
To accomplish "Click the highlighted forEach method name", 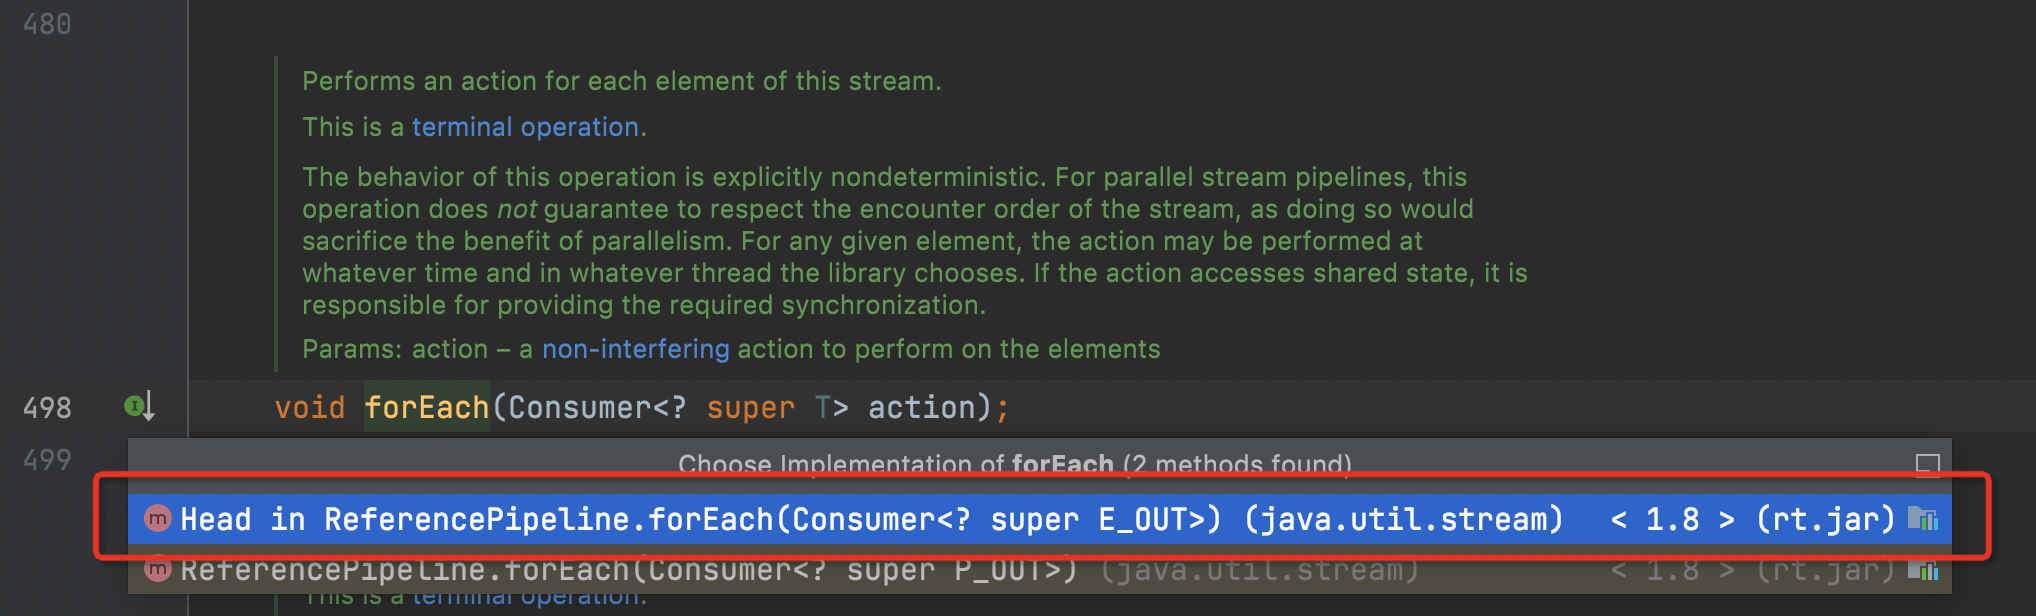I will 425,407.
